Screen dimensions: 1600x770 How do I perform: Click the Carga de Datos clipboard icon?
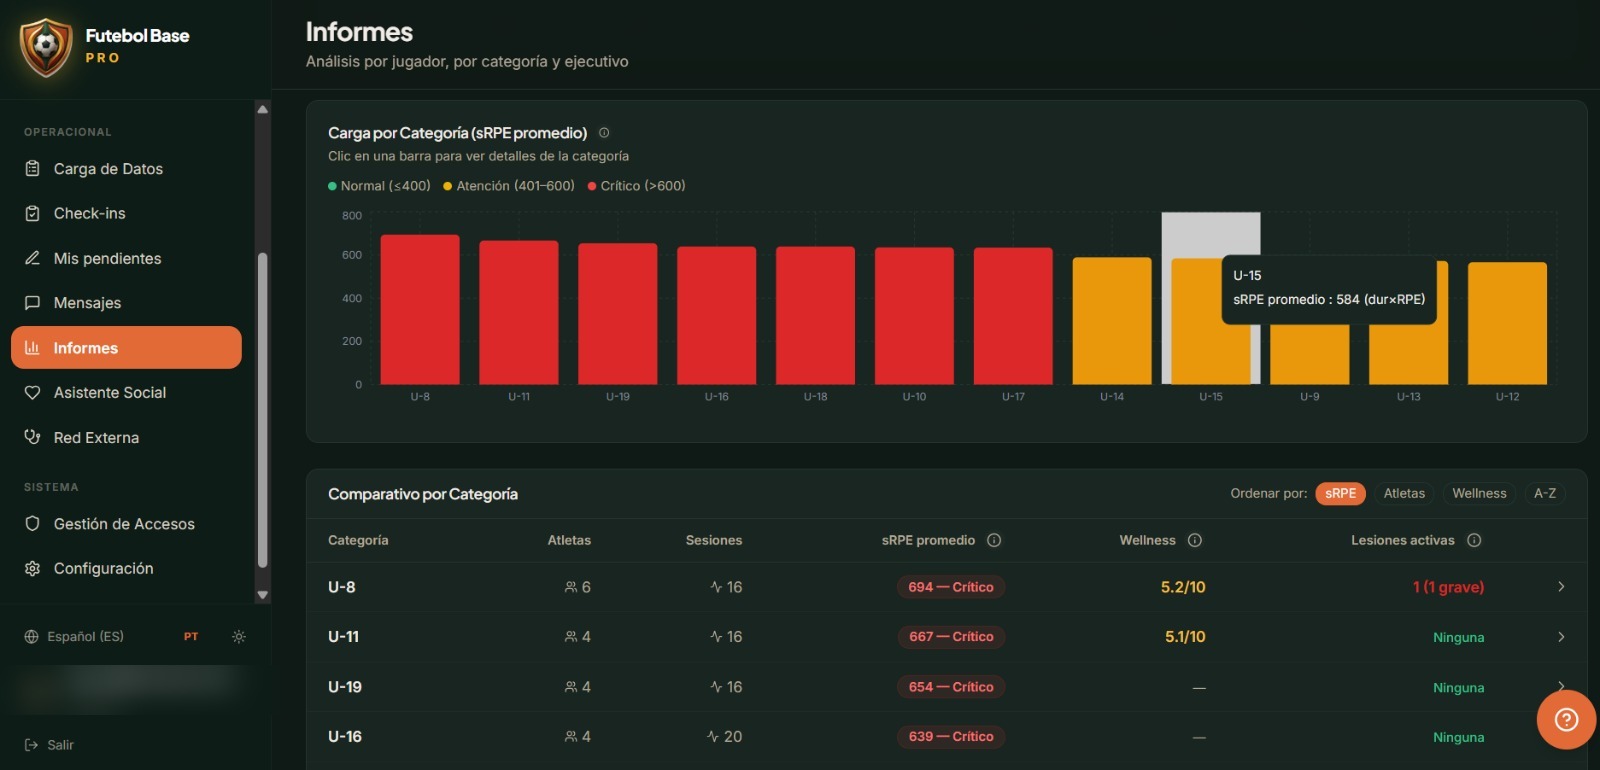[x=32, y=169]
